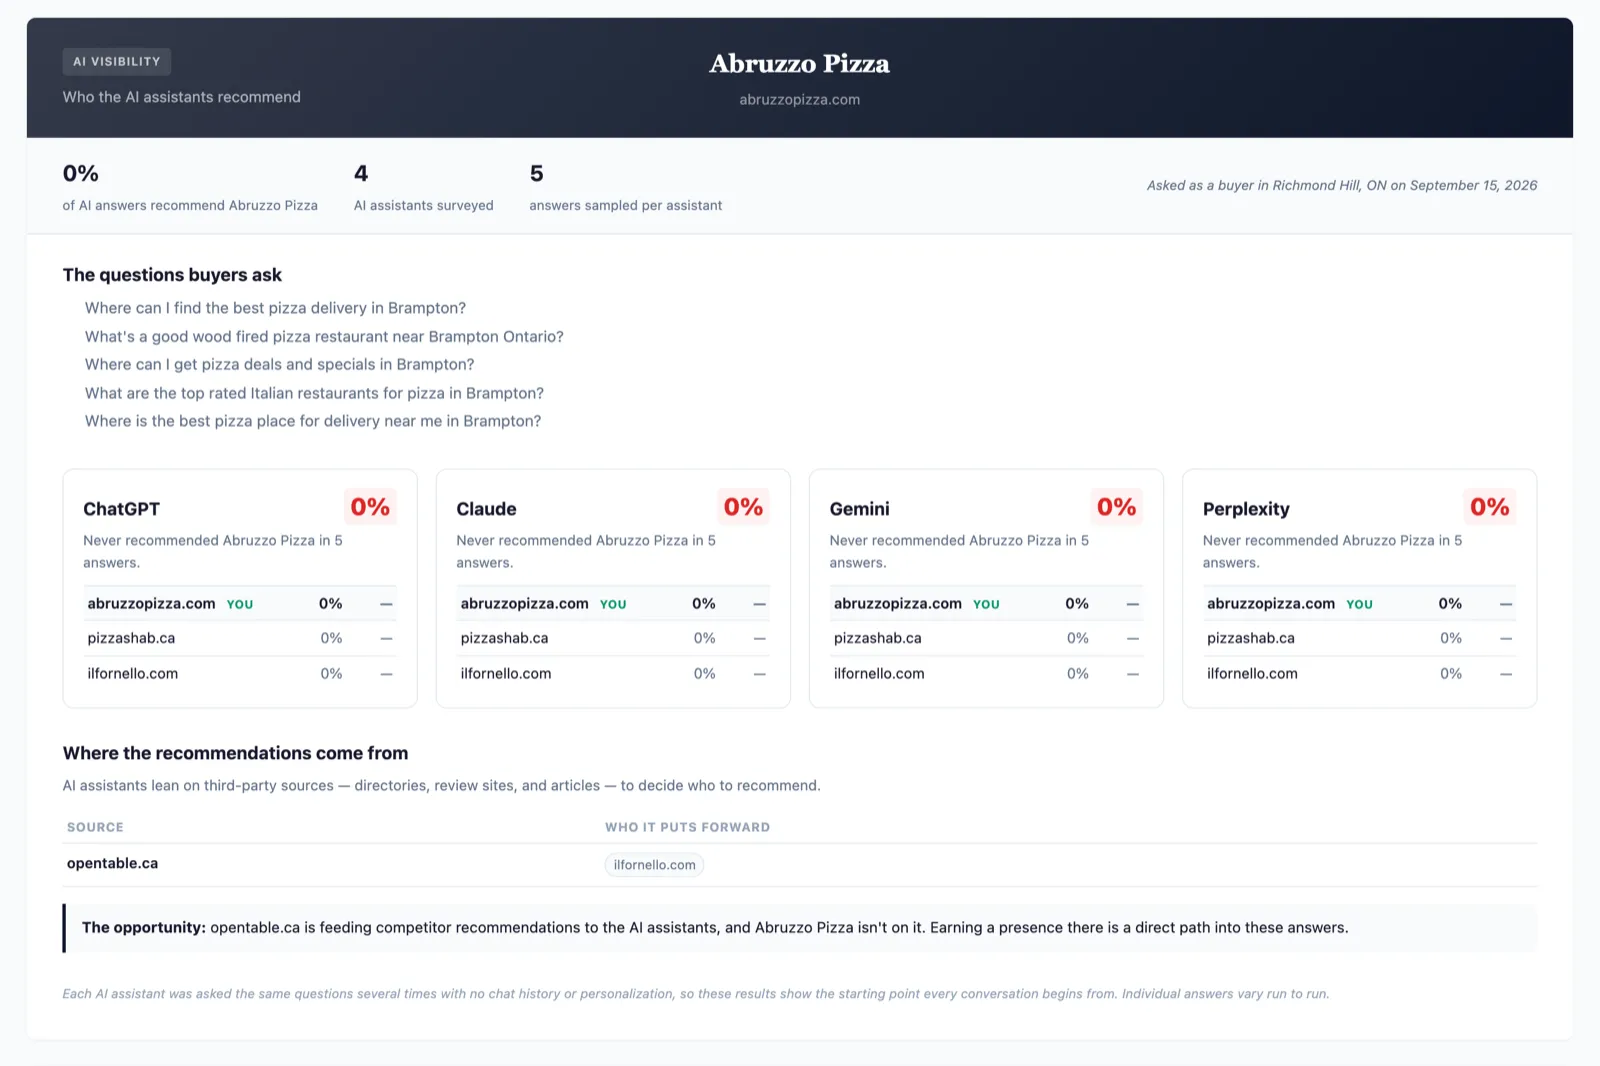Viewport: 1600px width, 1066px height.
Task: Select question about top rated Italian restaurants
Action: point(314,393)
